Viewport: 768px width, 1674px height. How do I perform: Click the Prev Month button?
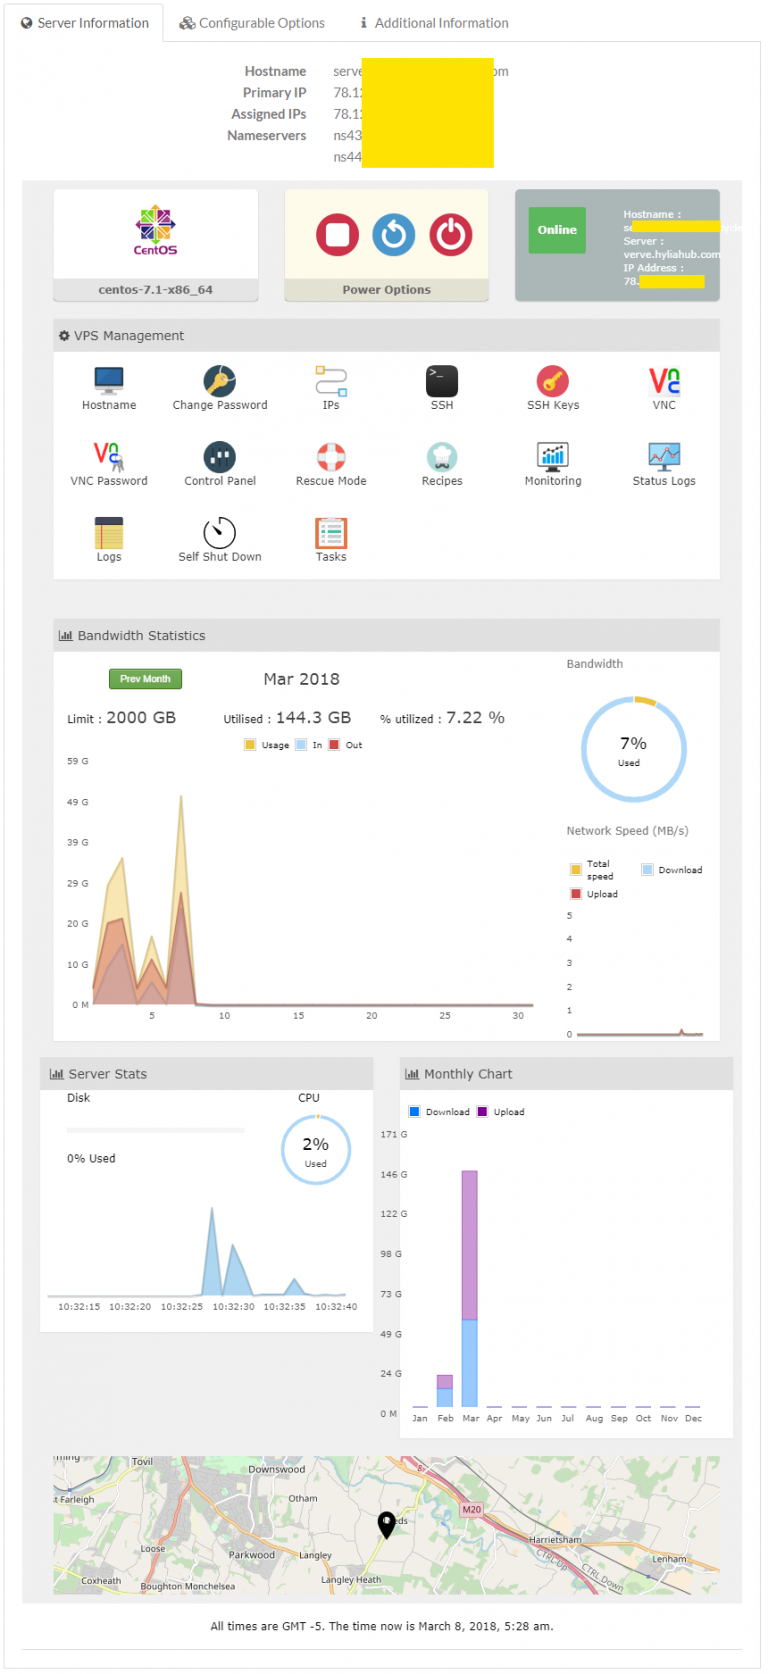145,679
